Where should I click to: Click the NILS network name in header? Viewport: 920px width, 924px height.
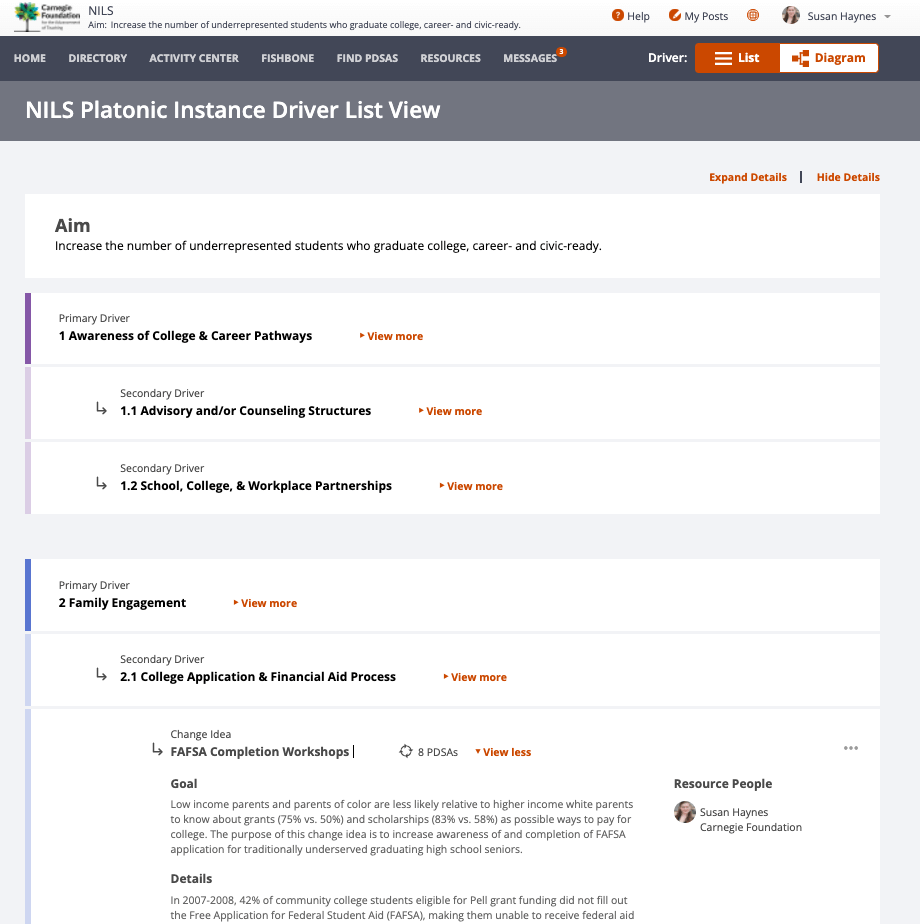[101, 11]
